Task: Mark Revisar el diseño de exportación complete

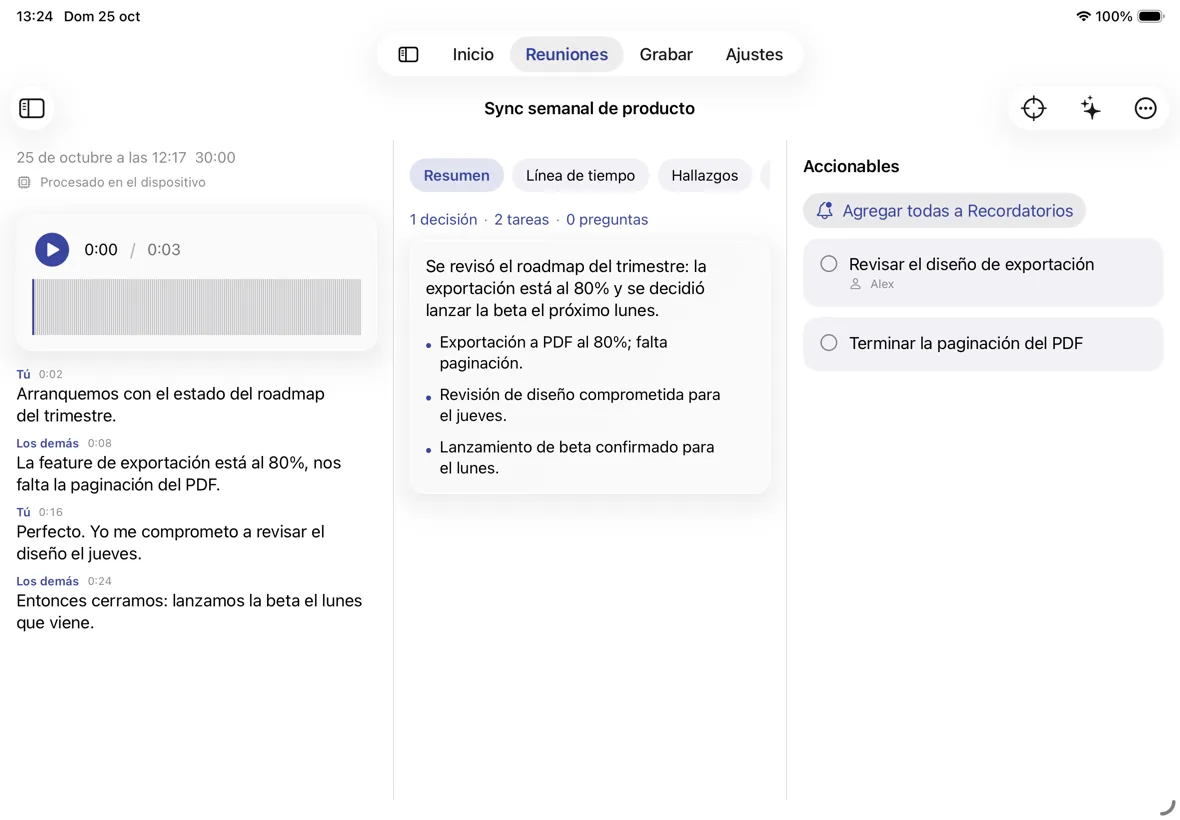Action: (829, 264)
